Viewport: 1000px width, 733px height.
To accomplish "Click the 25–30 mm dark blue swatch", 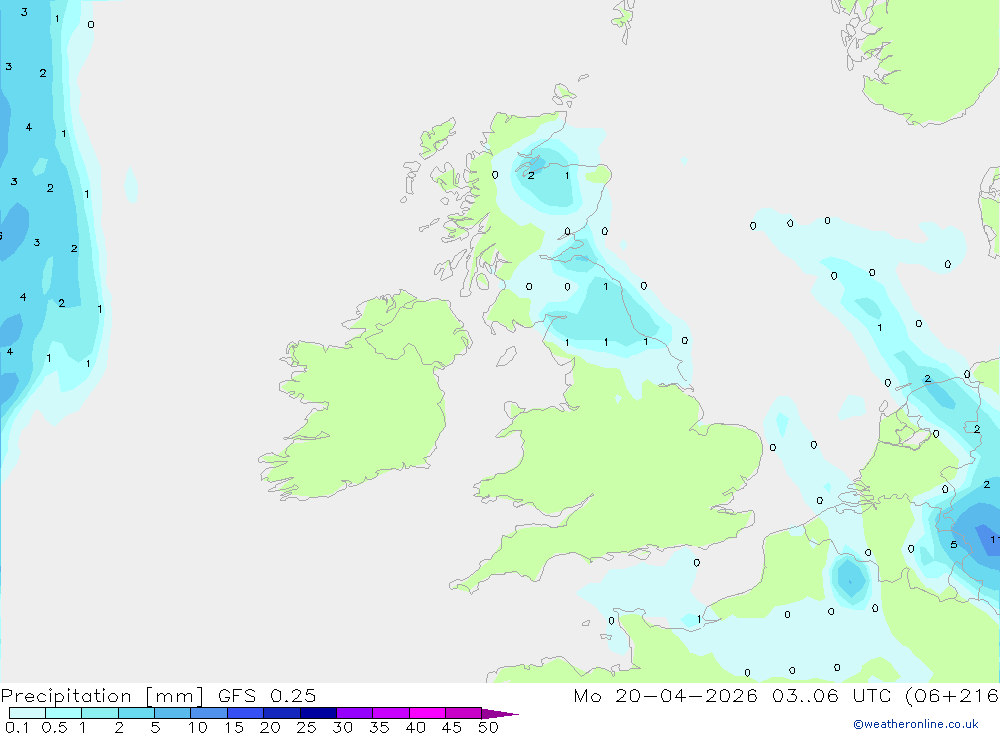I will pos(318,713).
